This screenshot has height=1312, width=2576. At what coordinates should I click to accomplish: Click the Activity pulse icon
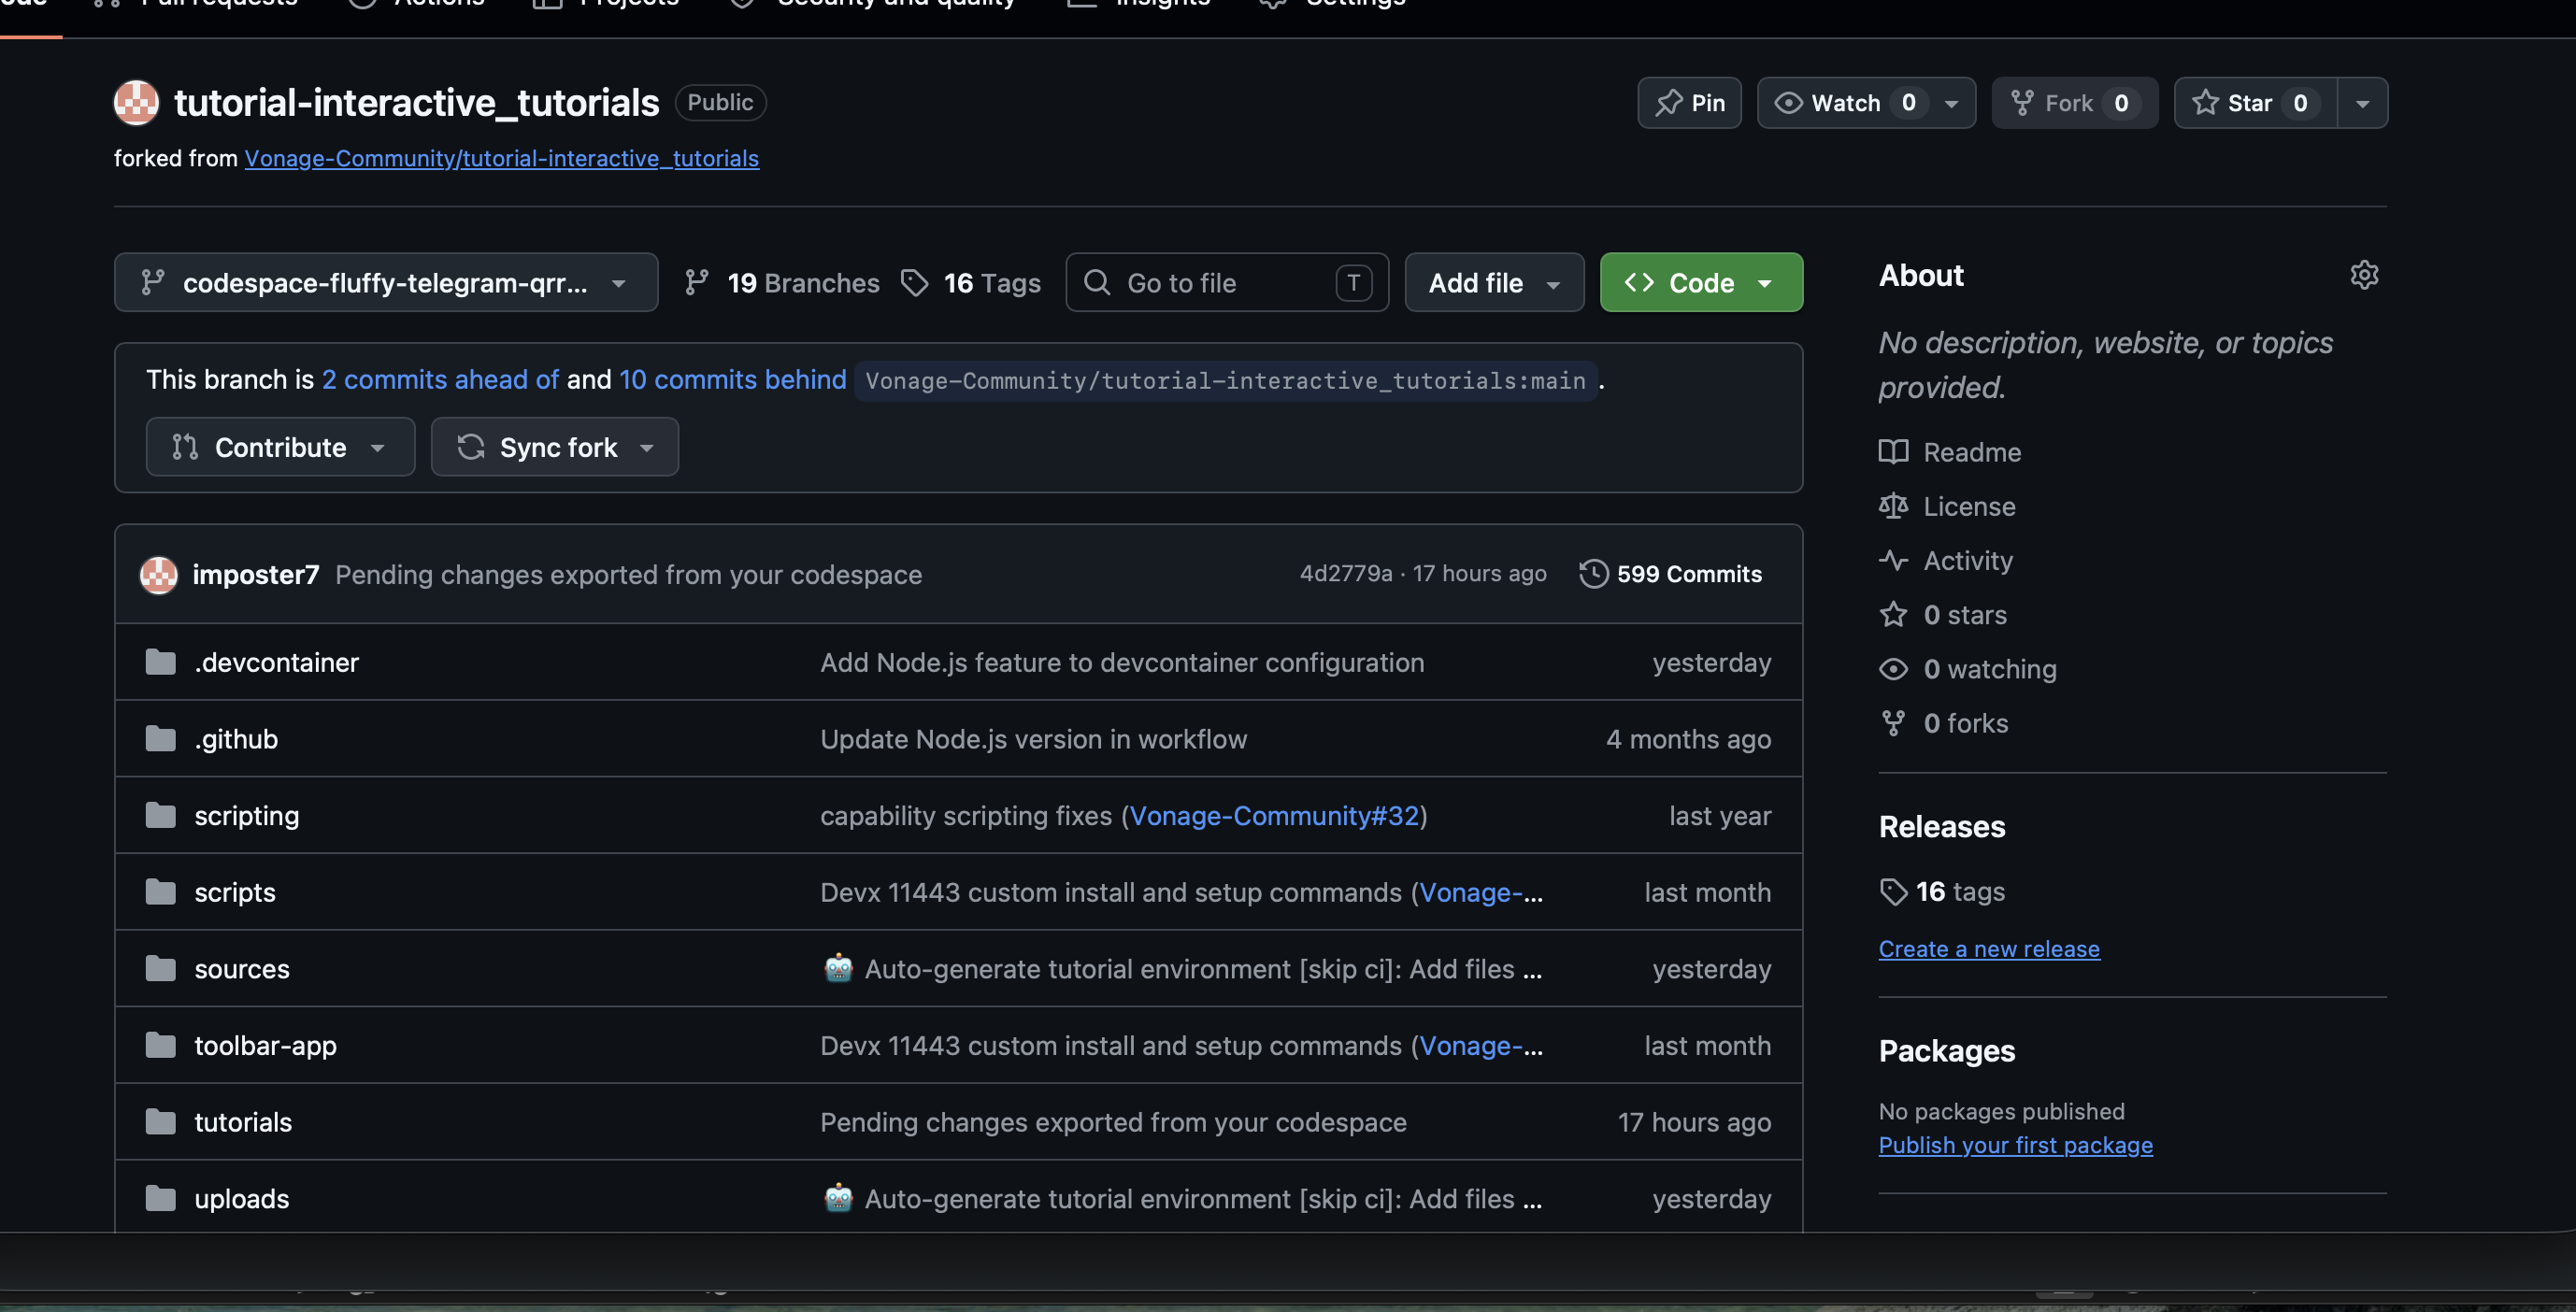click(x=1893, y=560)
